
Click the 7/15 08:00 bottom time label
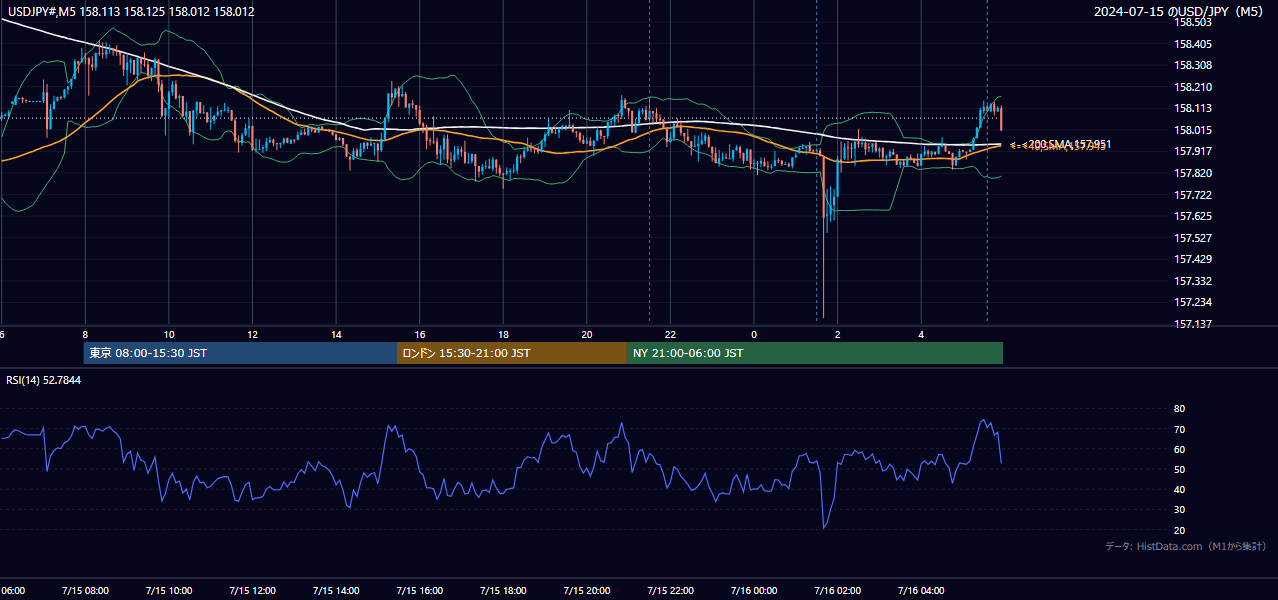click(85, 591)
